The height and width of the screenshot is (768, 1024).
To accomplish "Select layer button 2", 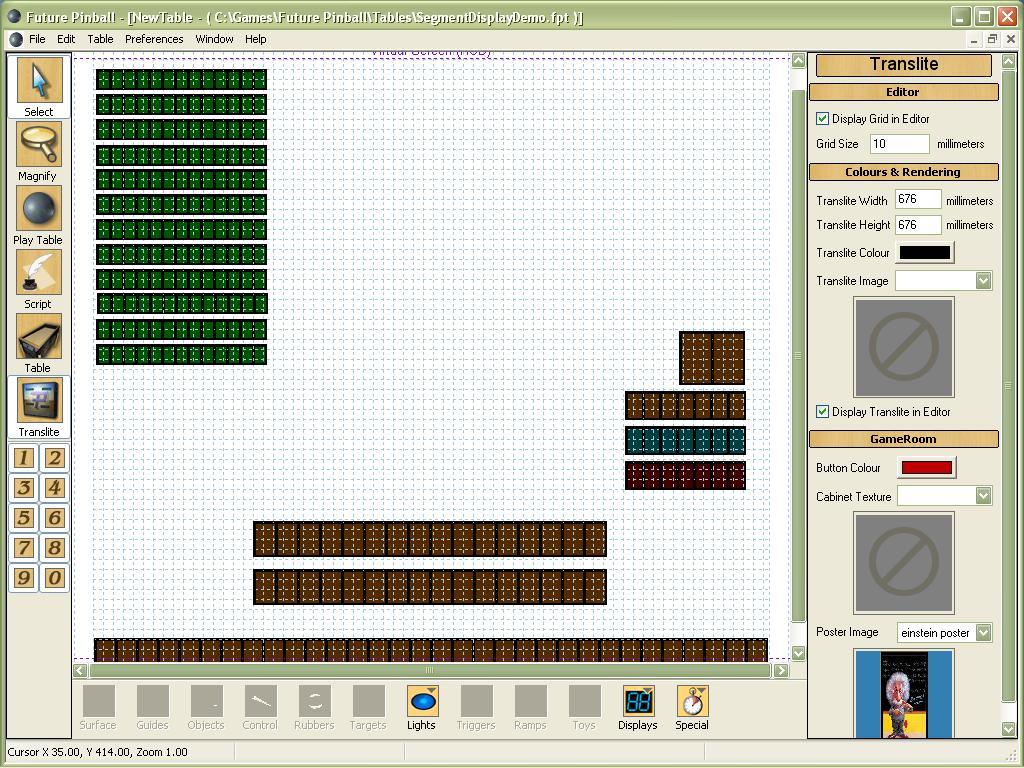I will (54, 458).
